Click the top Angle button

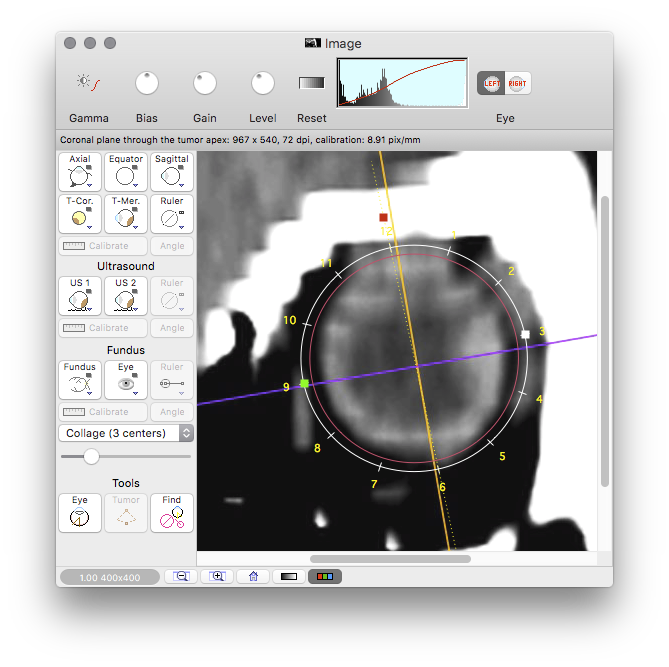point(172,246)
